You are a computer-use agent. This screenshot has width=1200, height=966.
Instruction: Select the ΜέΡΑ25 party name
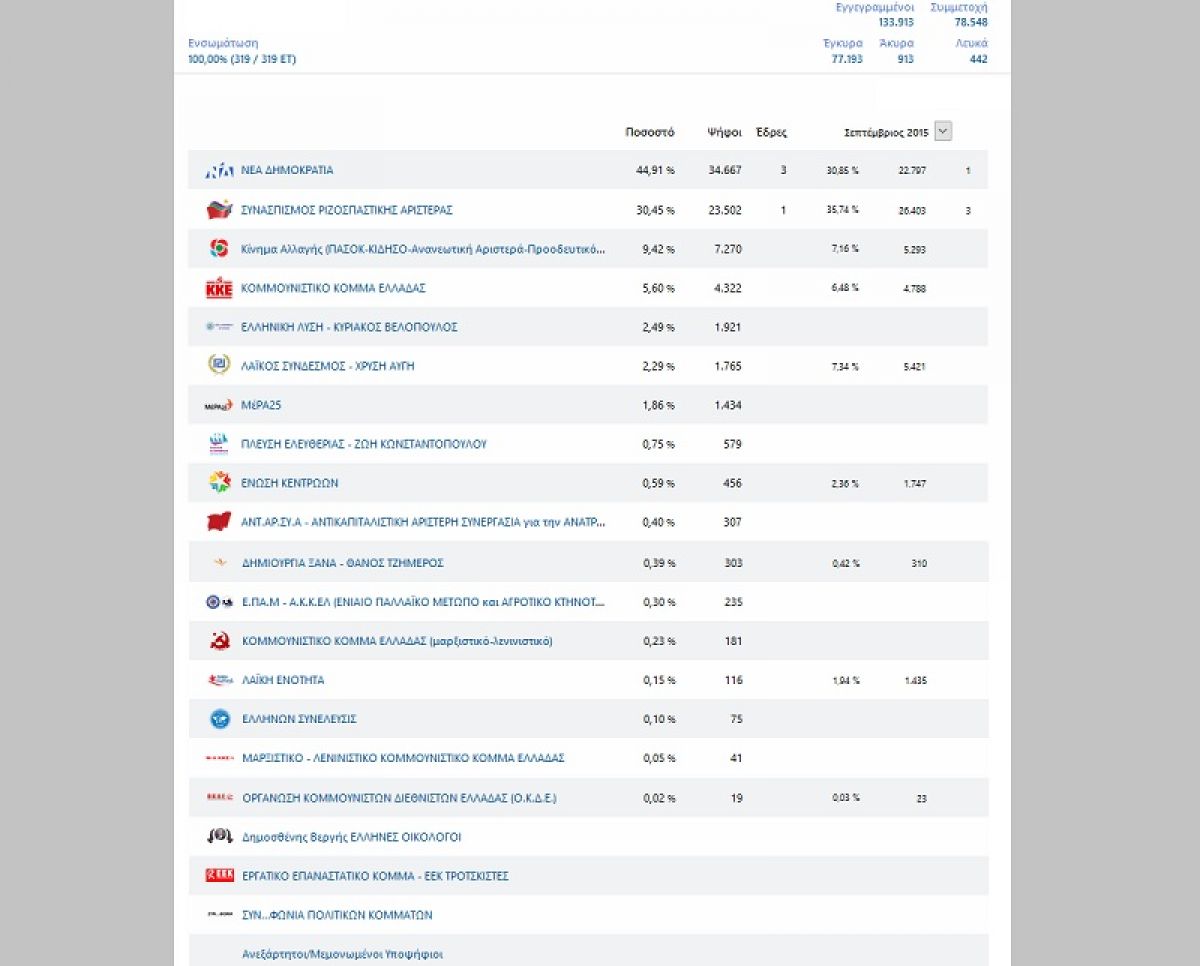click(x=261, y=405)
